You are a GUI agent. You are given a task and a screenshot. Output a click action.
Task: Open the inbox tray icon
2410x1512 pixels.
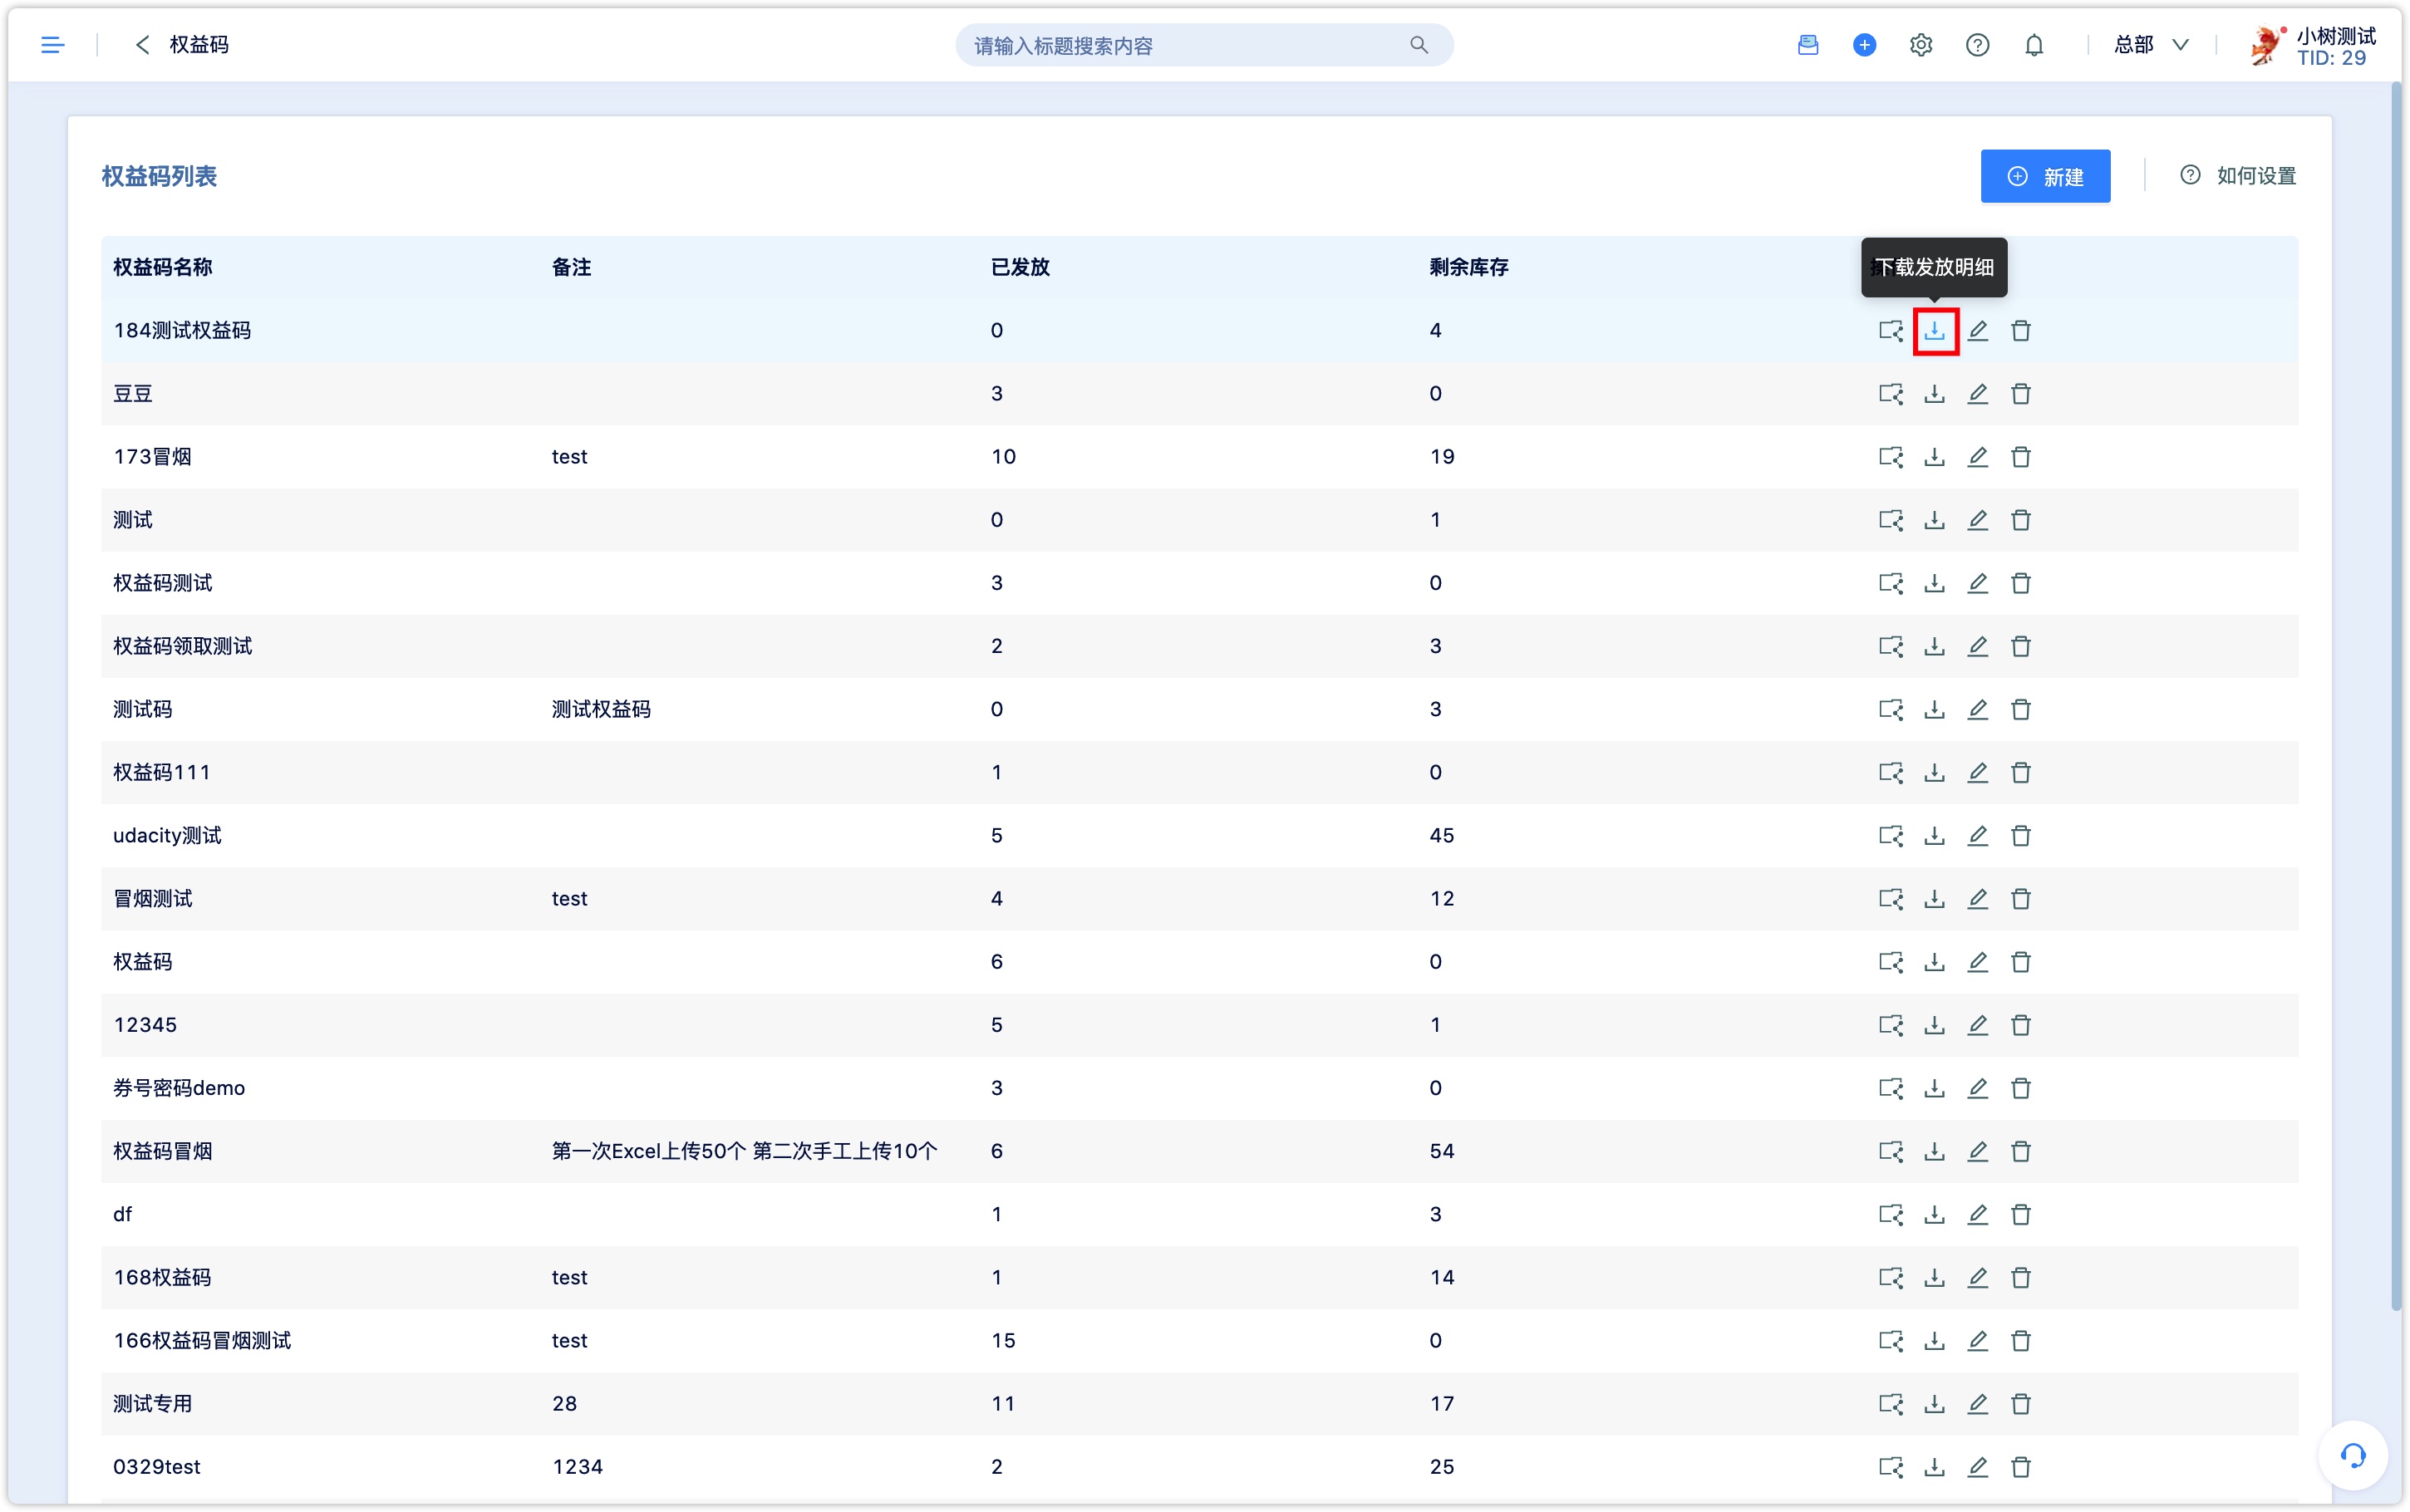1807,45
